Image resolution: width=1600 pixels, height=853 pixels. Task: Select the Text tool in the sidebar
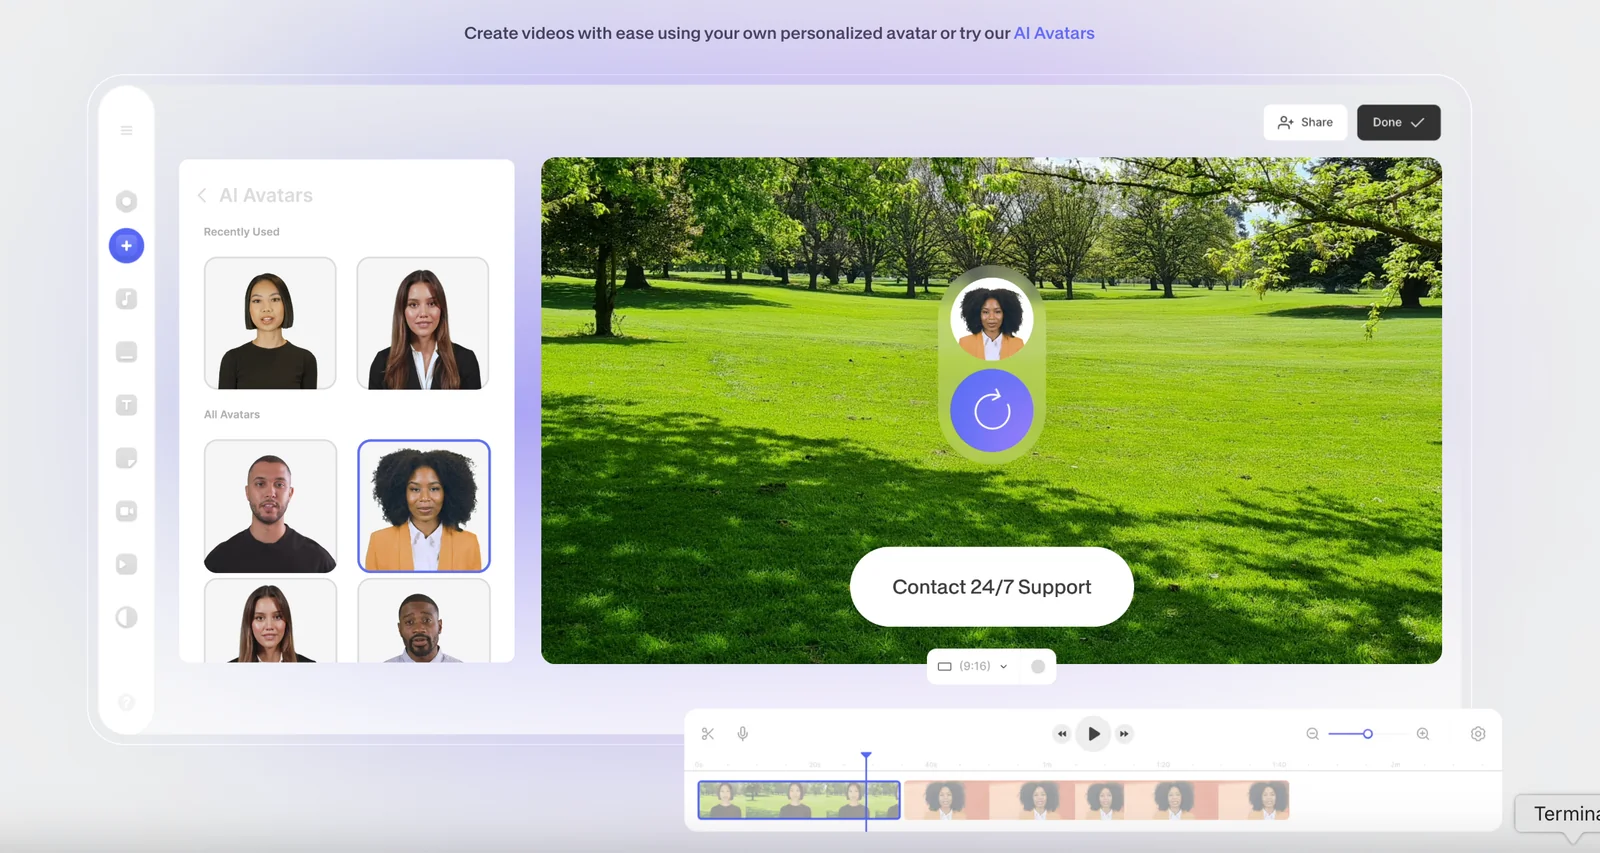tap(126, 405)
